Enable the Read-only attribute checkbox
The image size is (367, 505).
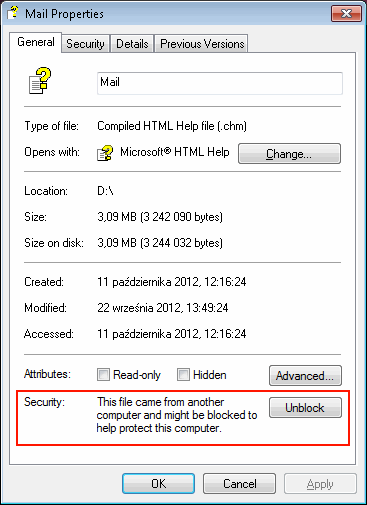[x=103, y=374]
